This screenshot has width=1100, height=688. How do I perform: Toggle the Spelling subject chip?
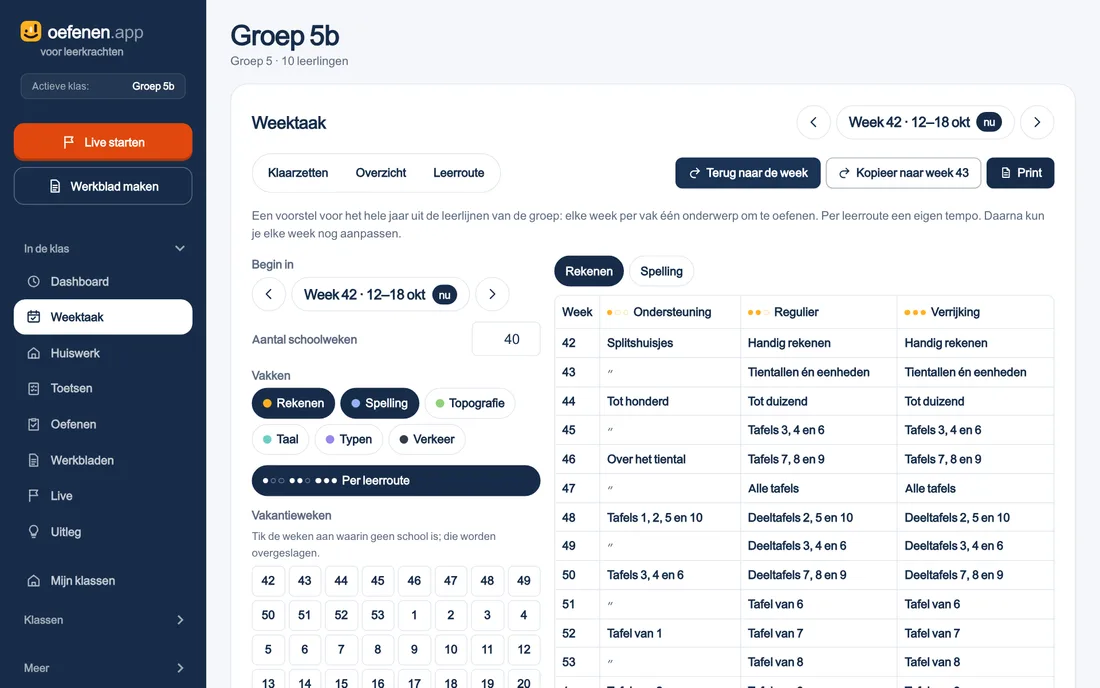point(380,403)
